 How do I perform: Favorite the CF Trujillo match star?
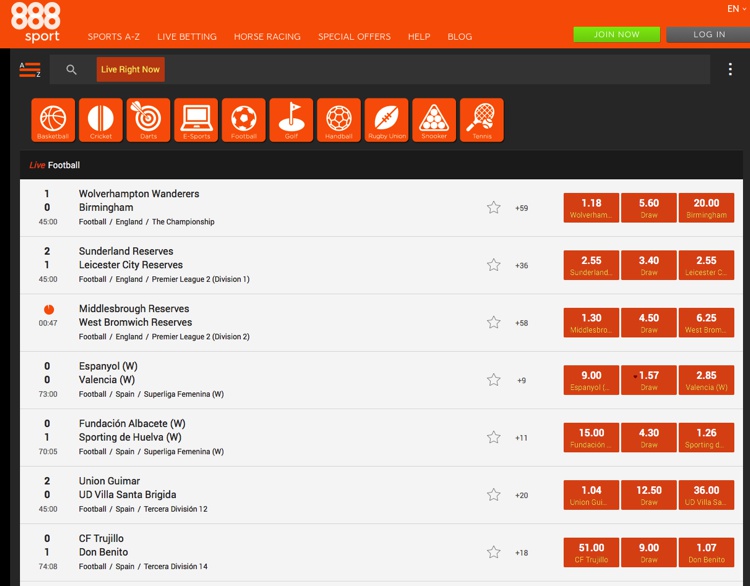point(494,552)
